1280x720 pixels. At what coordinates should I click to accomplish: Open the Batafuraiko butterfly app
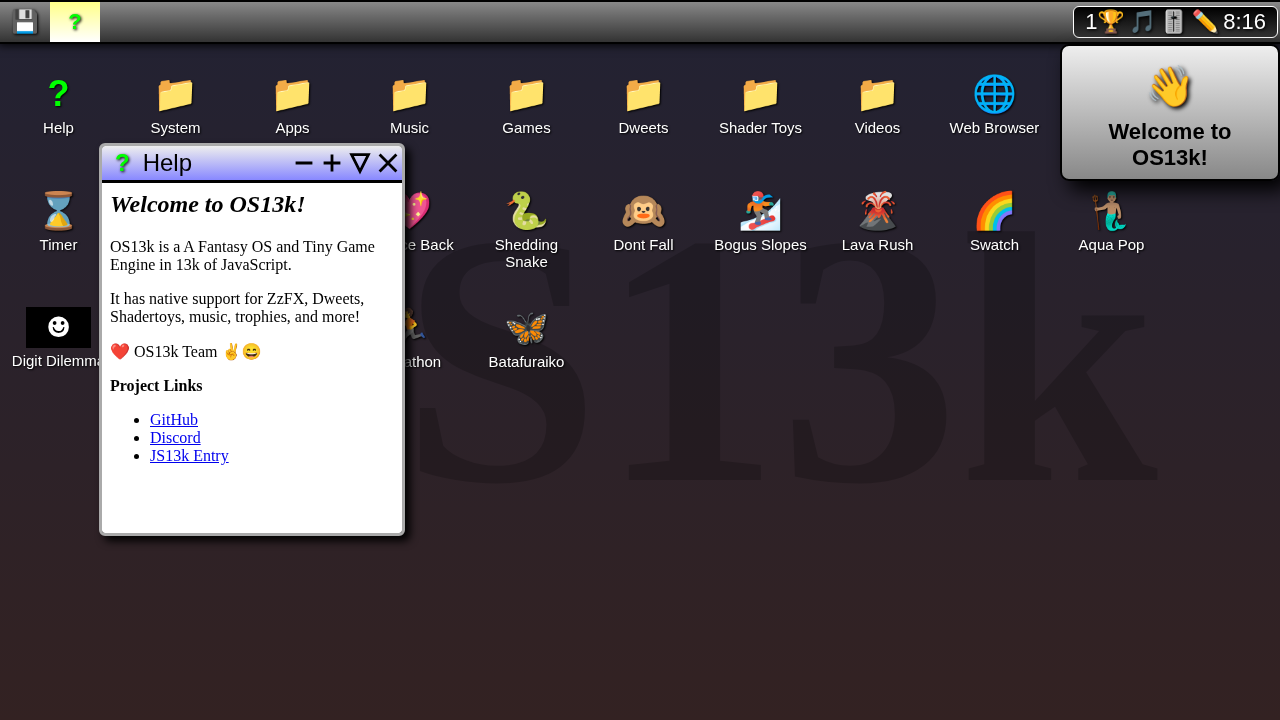tap(526, 338)
